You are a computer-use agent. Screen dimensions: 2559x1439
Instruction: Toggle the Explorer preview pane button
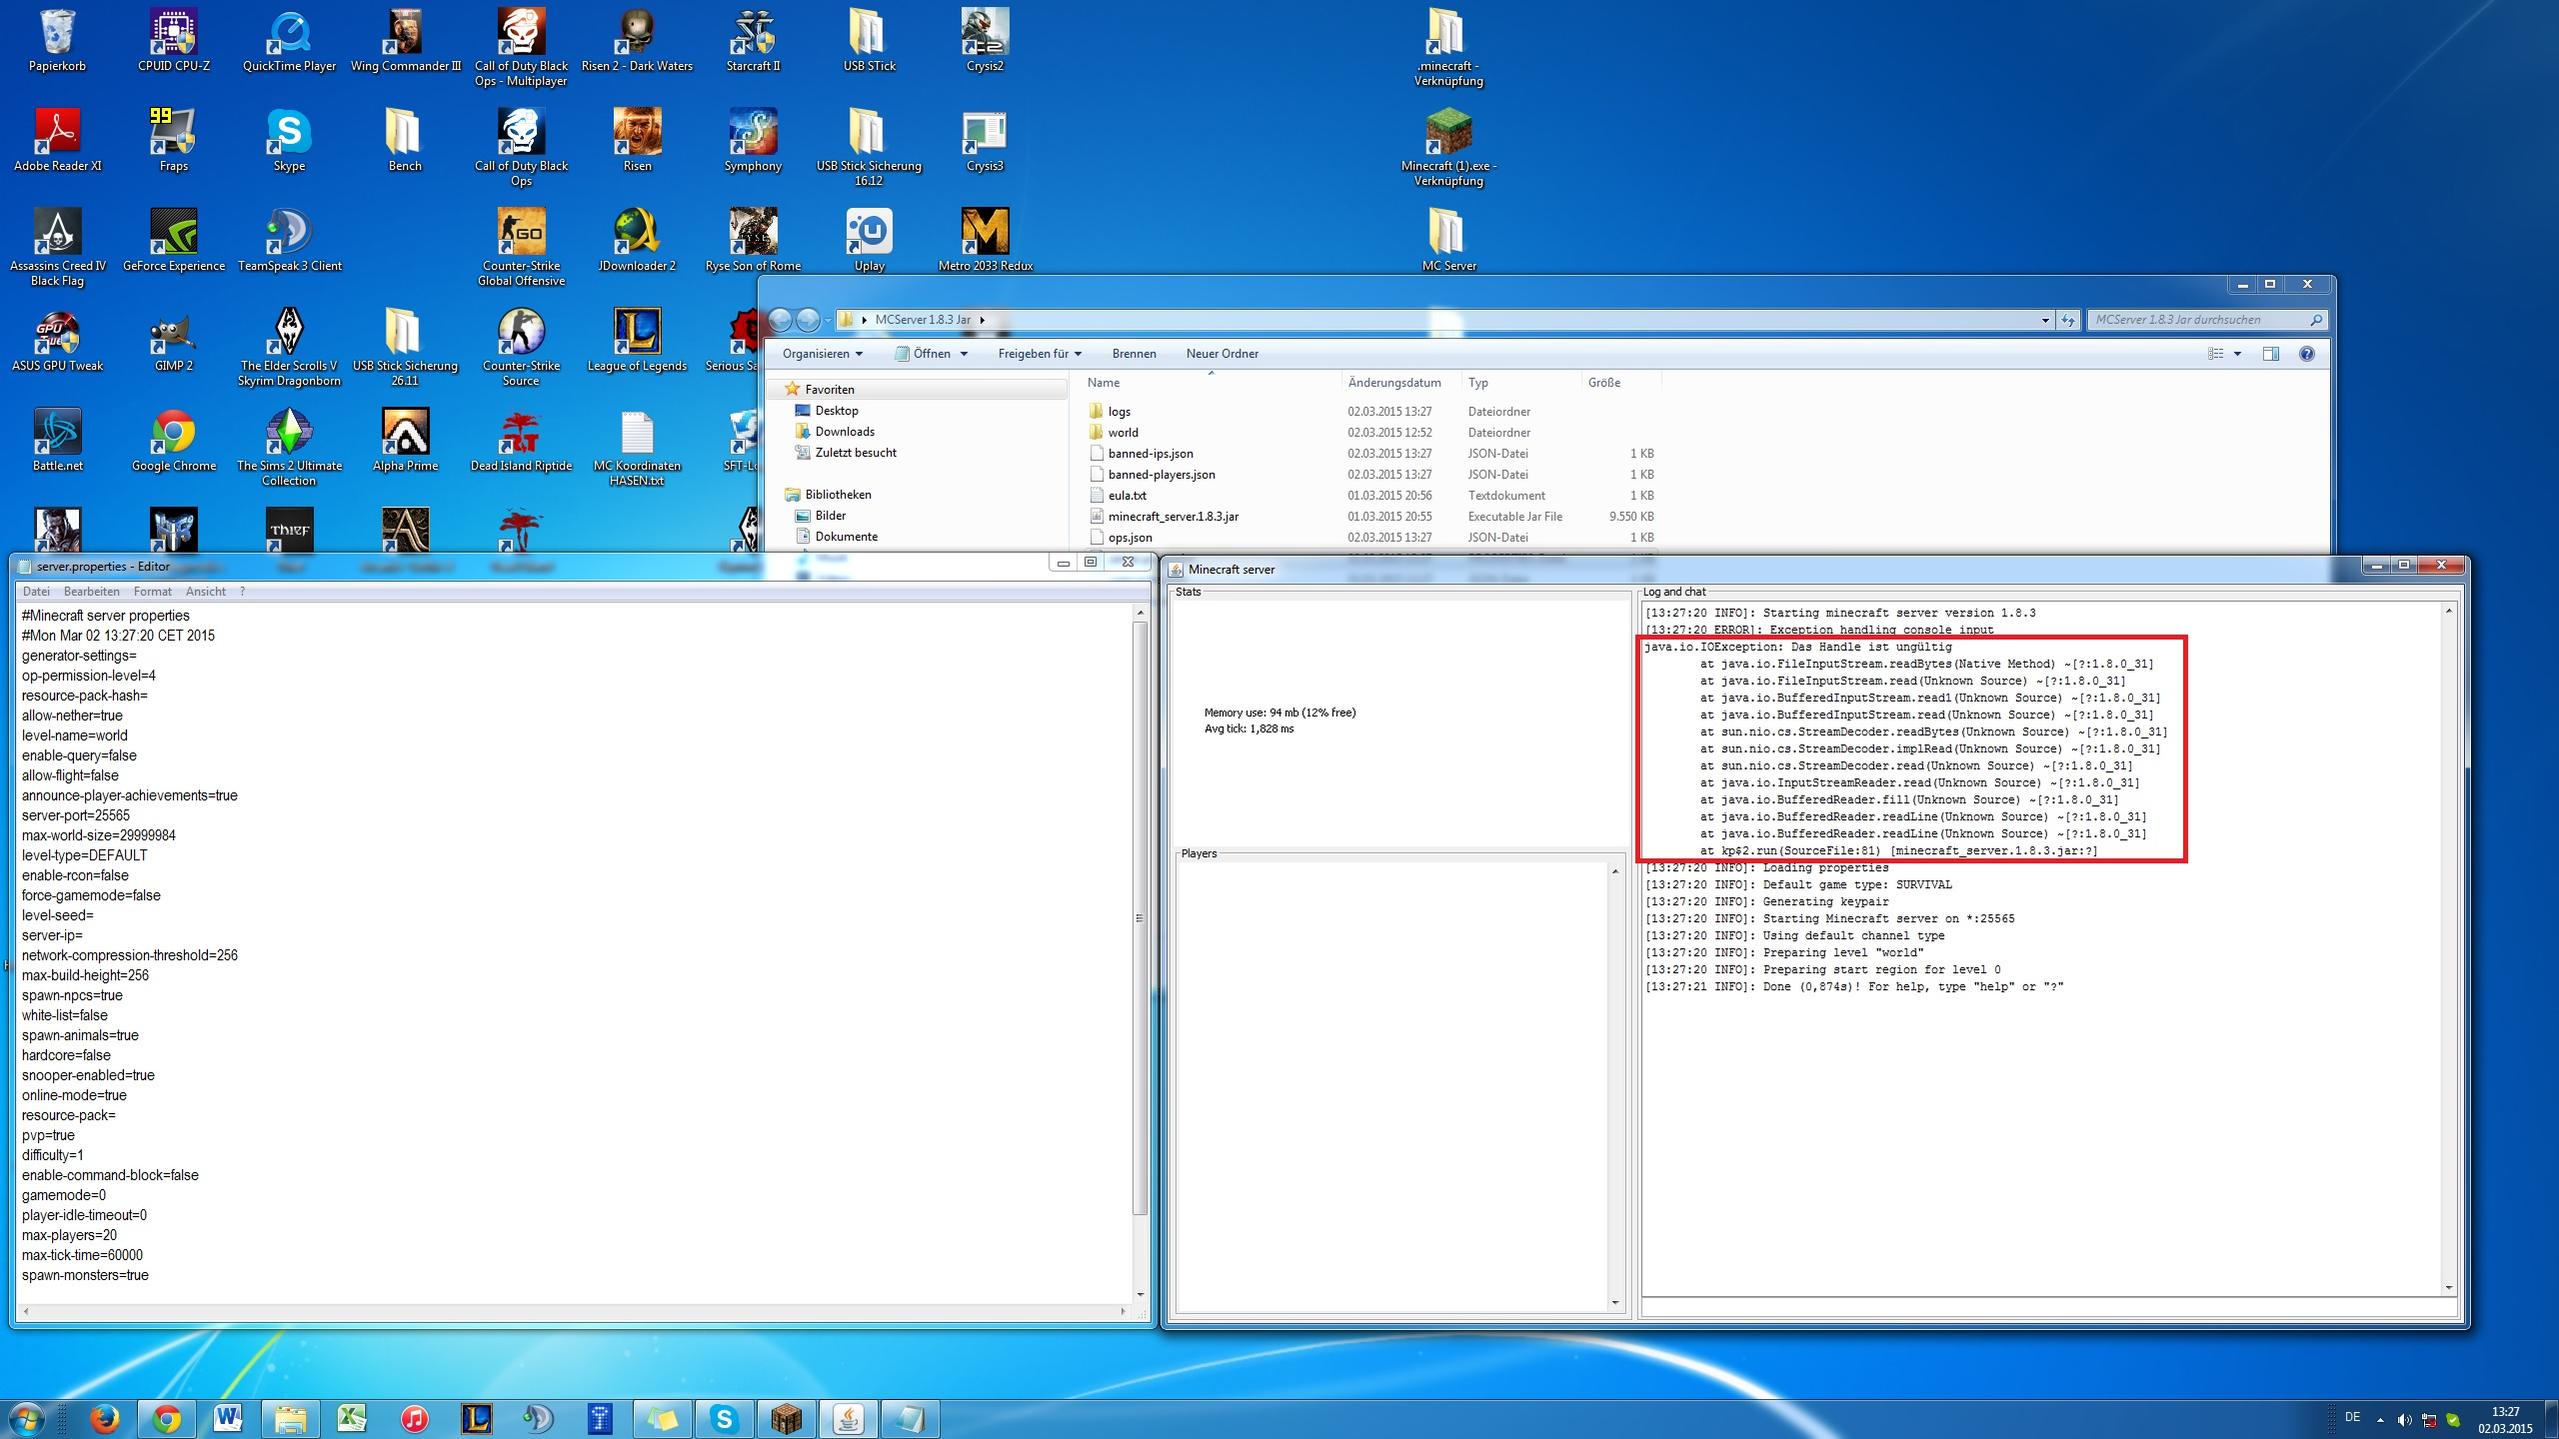tap(2270, 353)
